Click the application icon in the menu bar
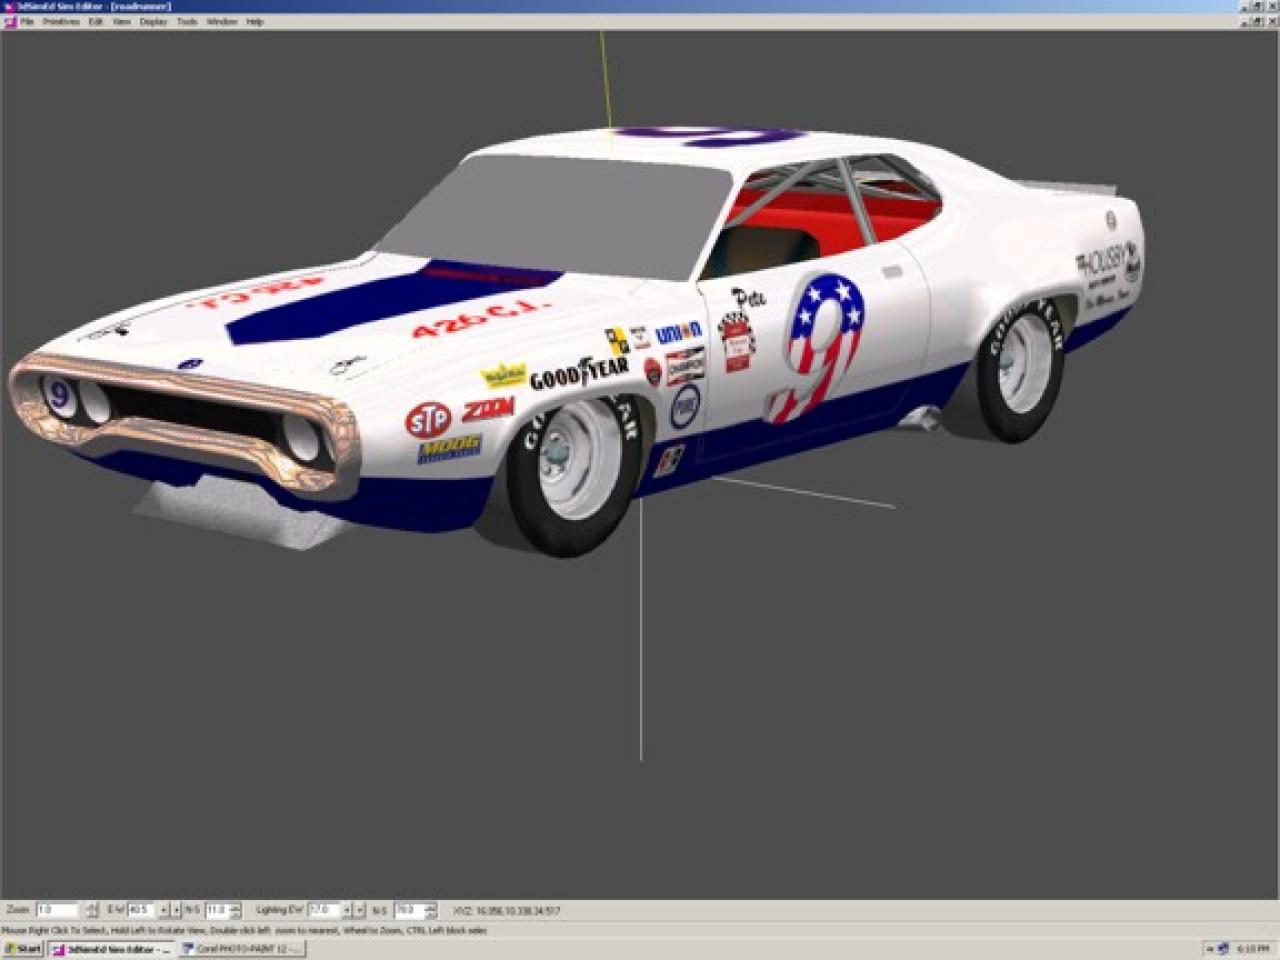Viewport: 1280px width, 960px height. [x=10, y=21]
